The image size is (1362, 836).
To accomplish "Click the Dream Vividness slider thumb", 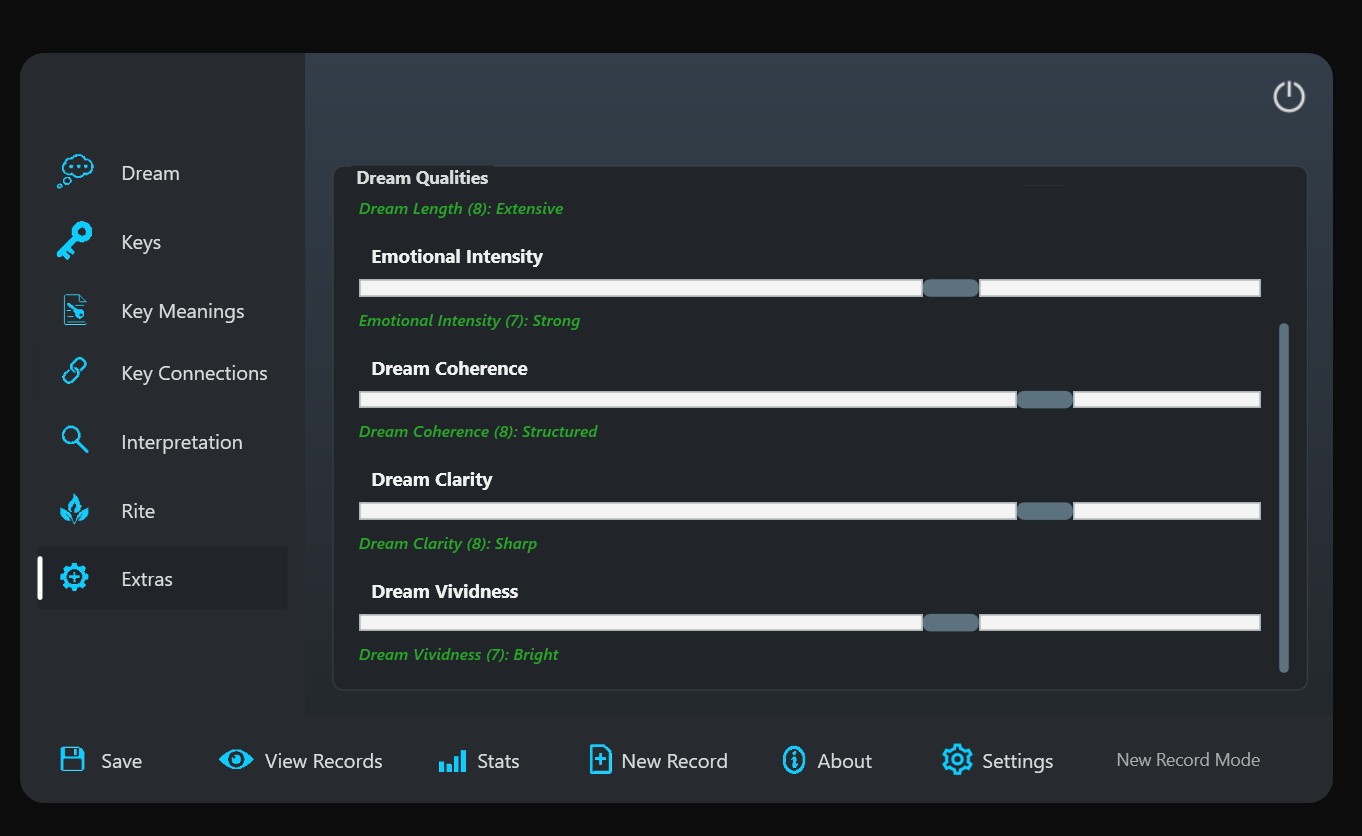I will (x=950, y=623).
